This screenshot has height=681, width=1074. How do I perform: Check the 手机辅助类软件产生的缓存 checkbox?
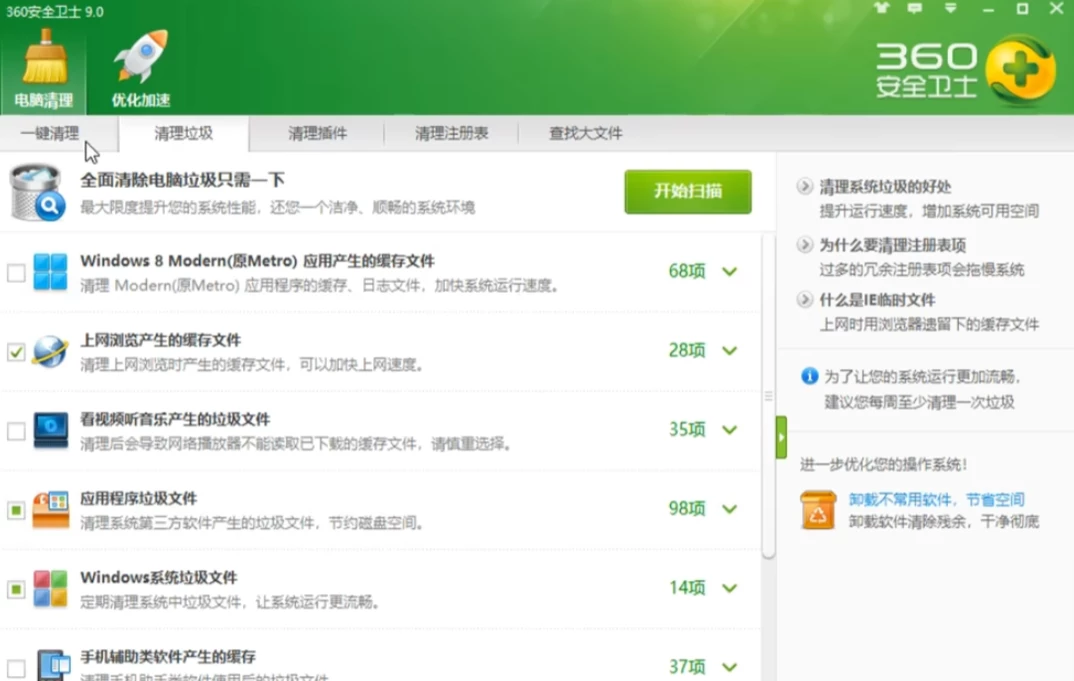[x=16, y=668]
